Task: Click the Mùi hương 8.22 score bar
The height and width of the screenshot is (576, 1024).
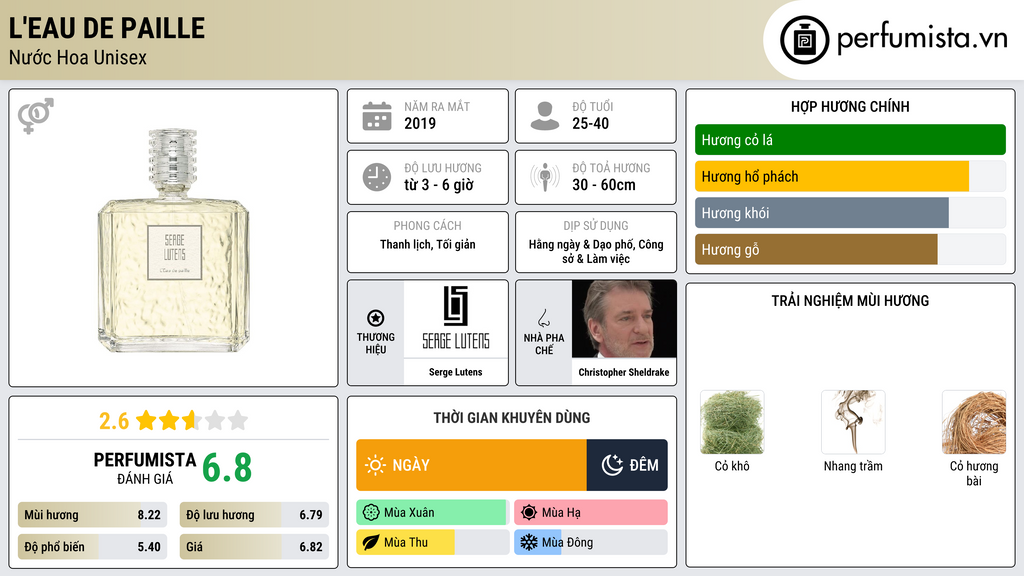Action: 93,515
